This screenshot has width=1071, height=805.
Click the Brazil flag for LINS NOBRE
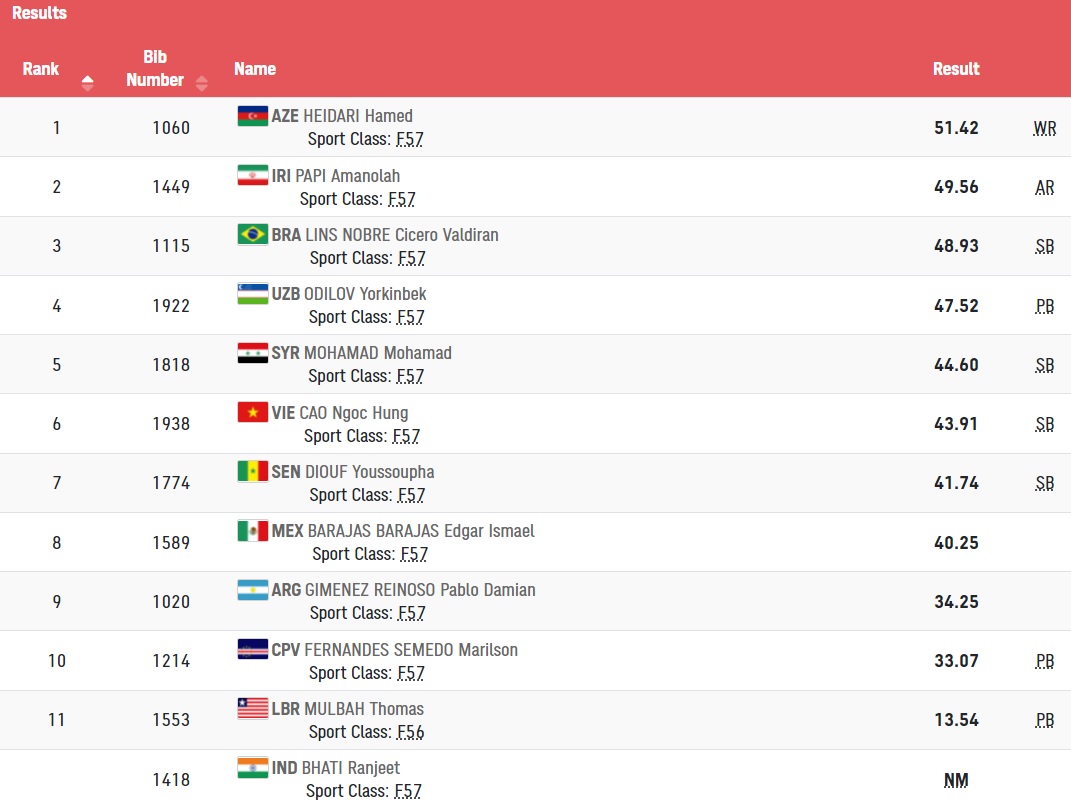pyautogui.click(x=253, y=234)
